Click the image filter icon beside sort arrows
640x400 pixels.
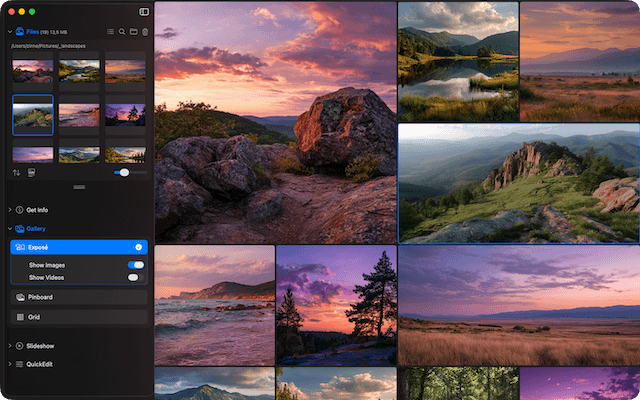(x=31, y=172)
